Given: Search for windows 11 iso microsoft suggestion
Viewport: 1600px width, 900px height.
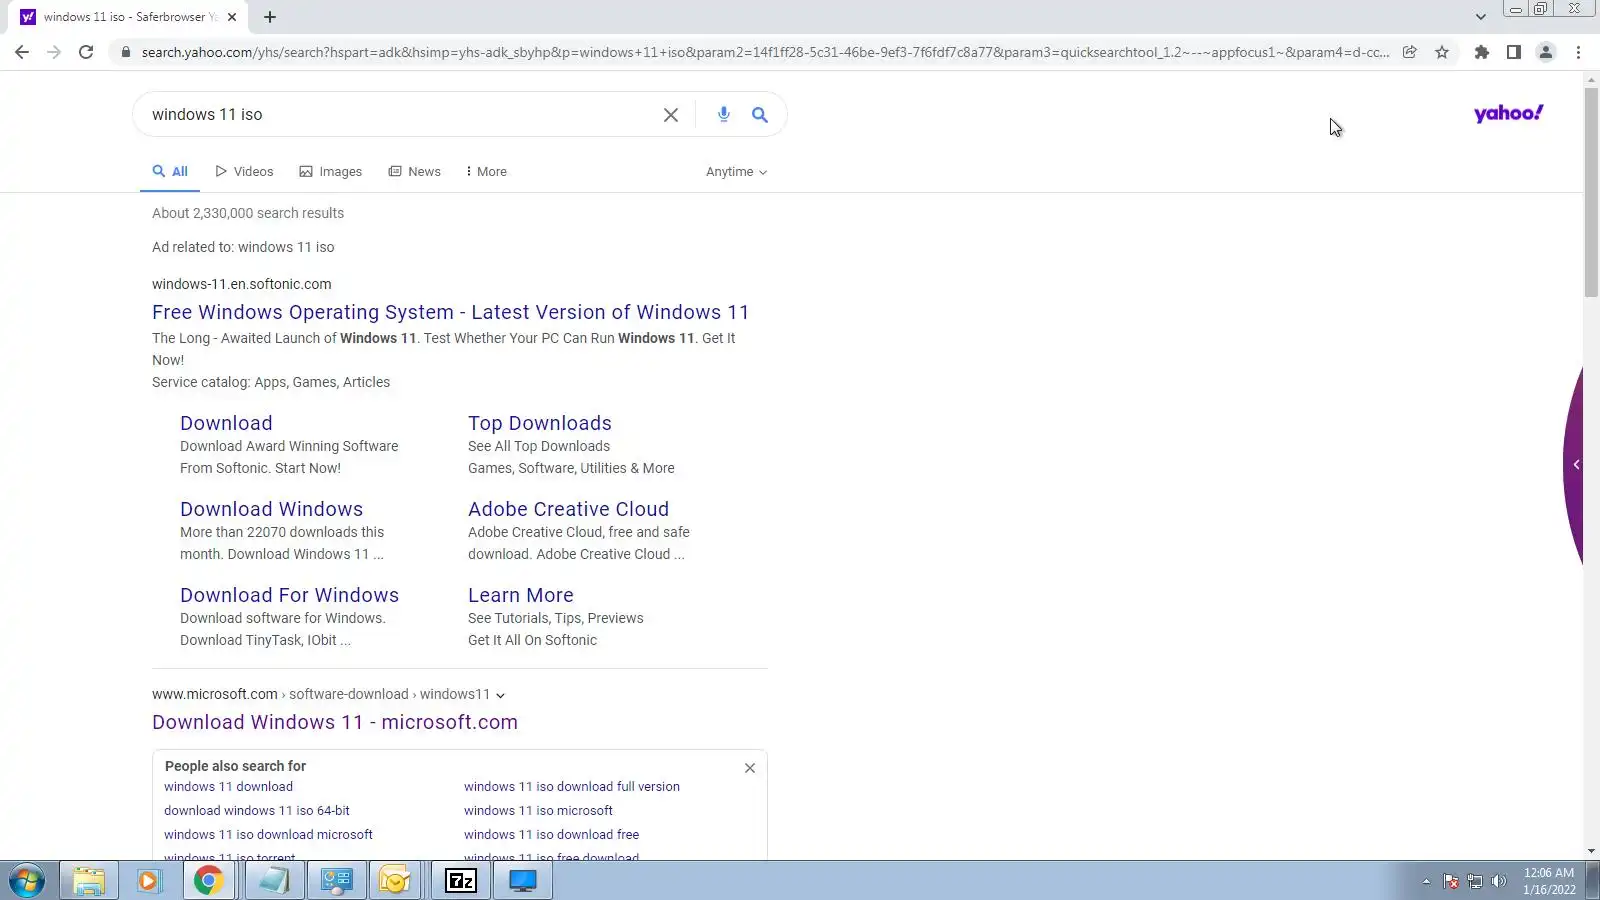Looking at the screenshot, I should tap(538, 811).
